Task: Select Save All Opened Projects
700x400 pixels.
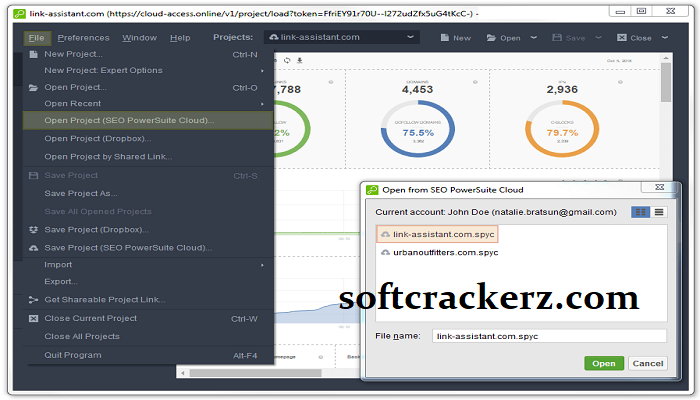Action: pos(148,212)
